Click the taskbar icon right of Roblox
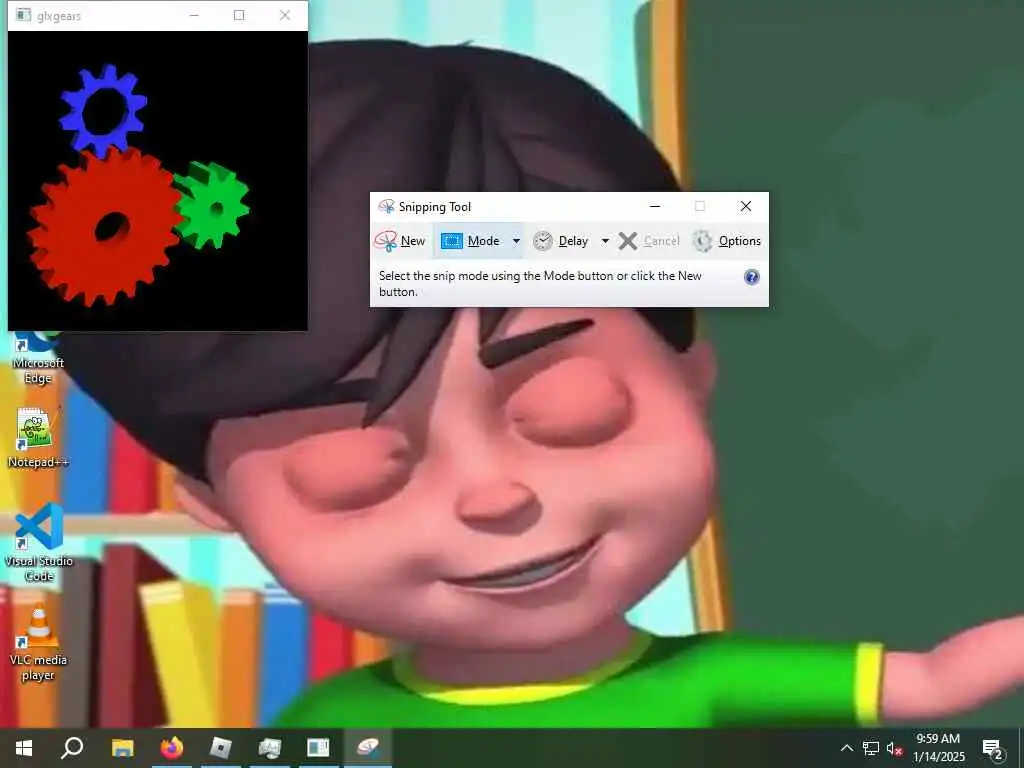The image size is (1024, 768). click(x=269, y=748)
